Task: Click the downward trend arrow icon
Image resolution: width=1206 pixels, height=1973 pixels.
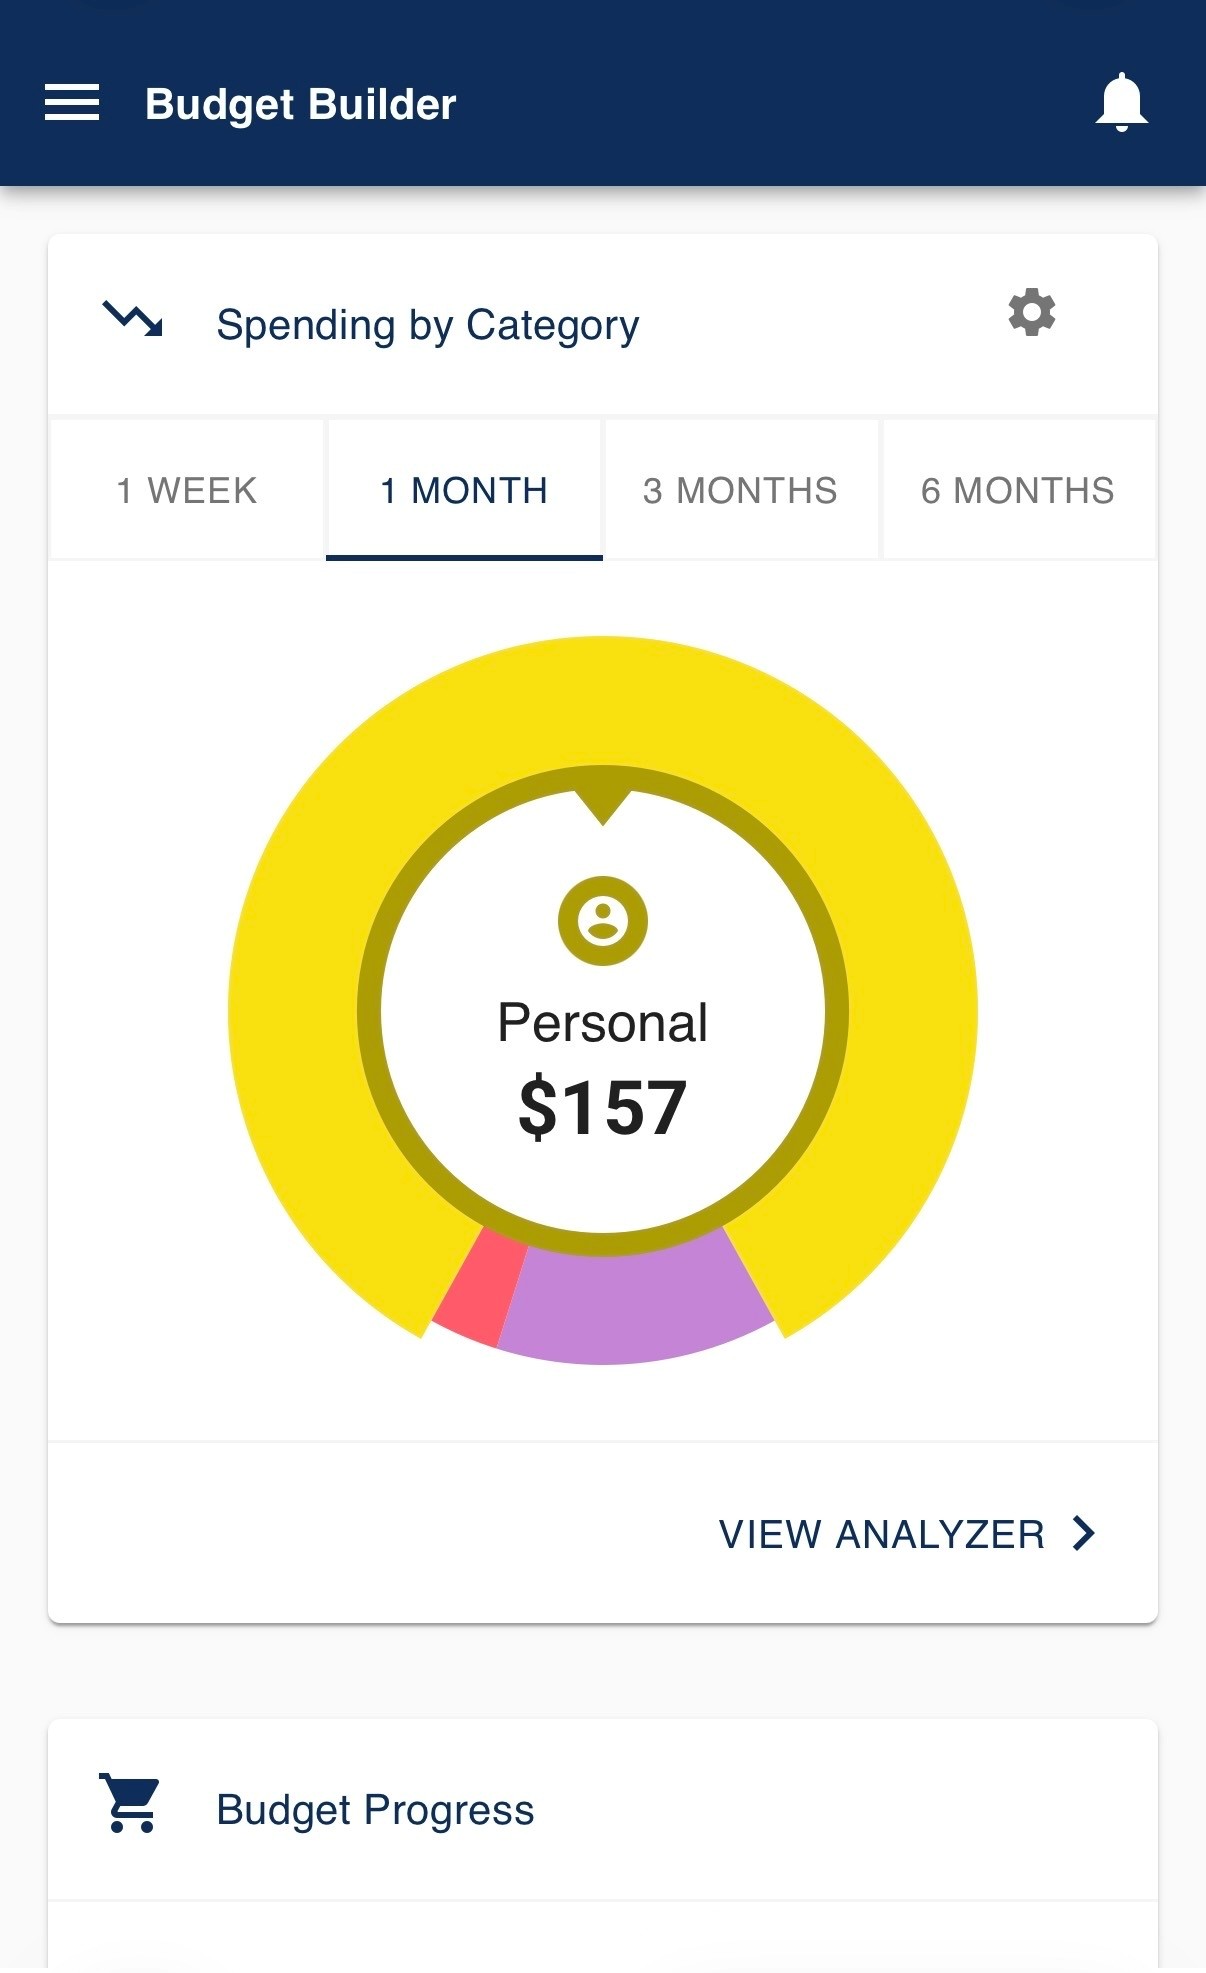Action: pos(133,319)
